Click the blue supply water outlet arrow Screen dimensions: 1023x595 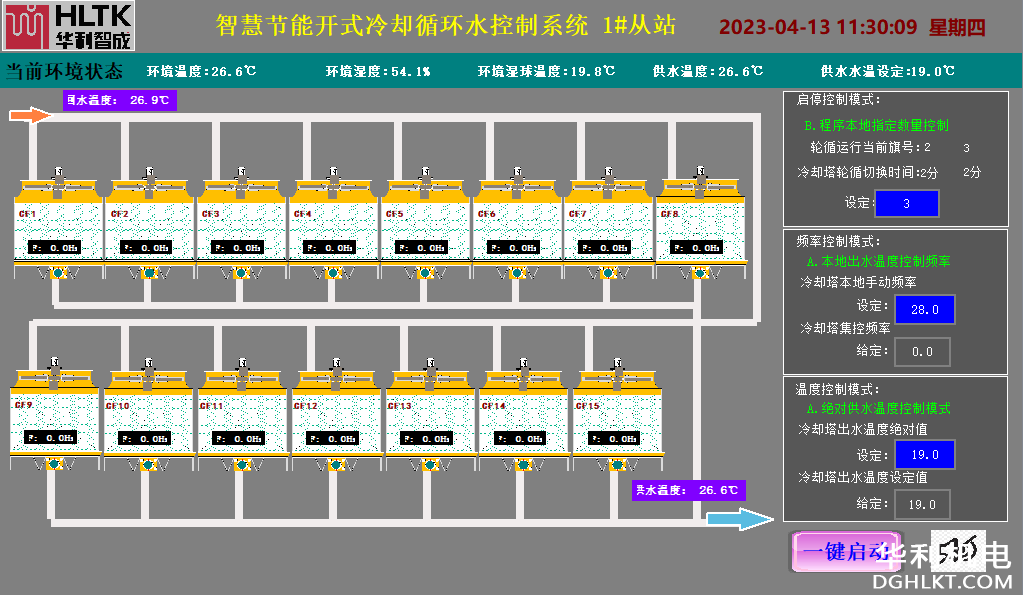click(x=740, y=518)
